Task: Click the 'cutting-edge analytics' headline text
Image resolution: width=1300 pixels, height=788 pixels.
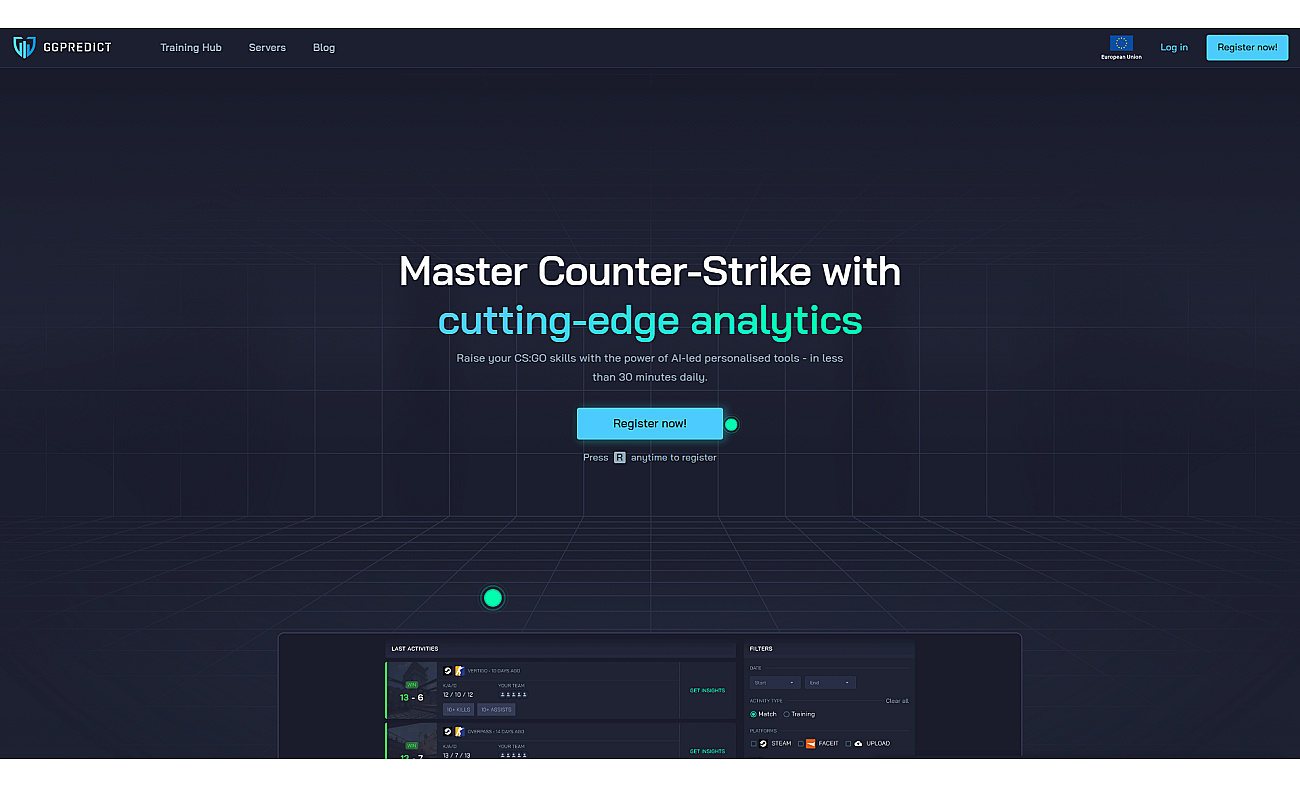Action: coord(650,321)
